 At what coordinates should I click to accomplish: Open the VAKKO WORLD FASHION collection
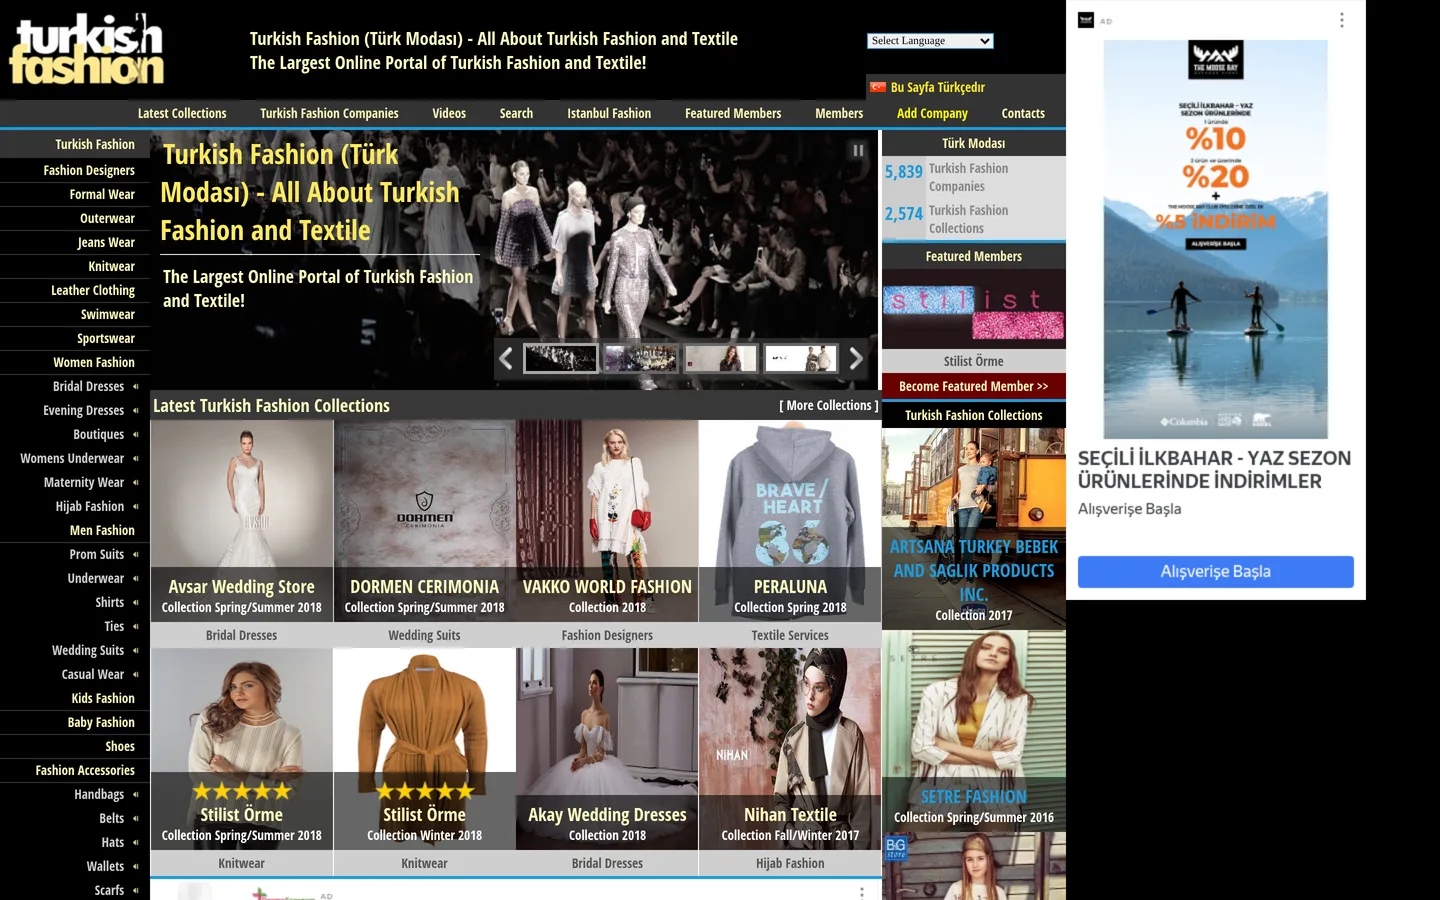(607, 521)
